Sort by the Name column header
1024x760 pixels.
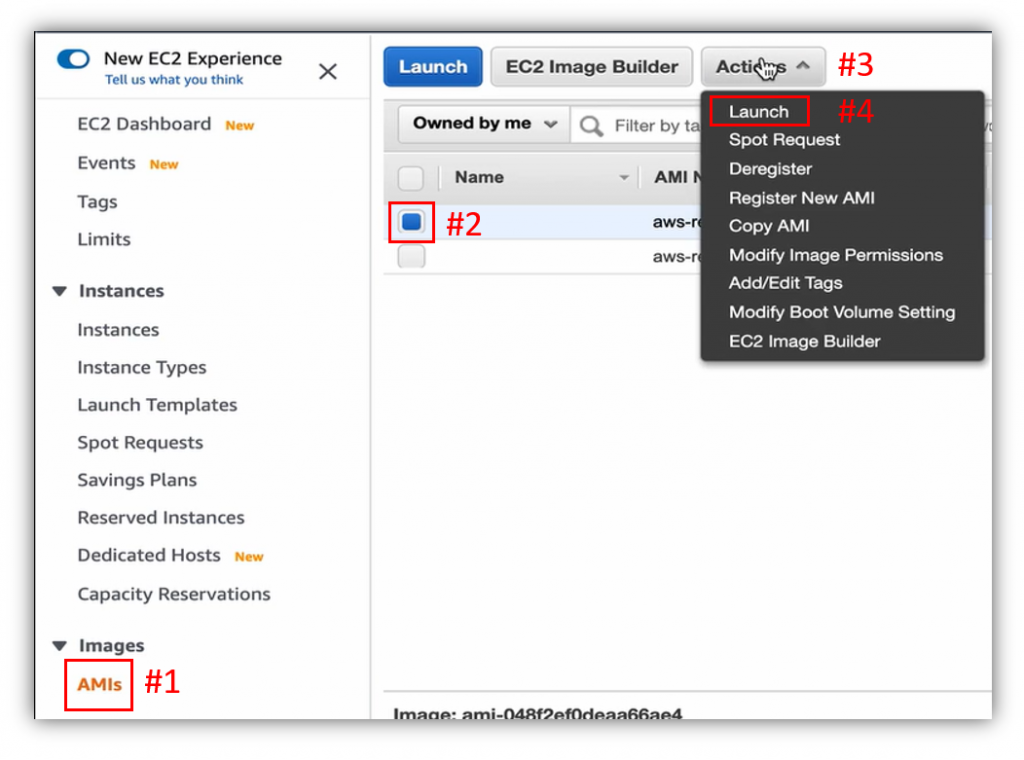point(479,177)
